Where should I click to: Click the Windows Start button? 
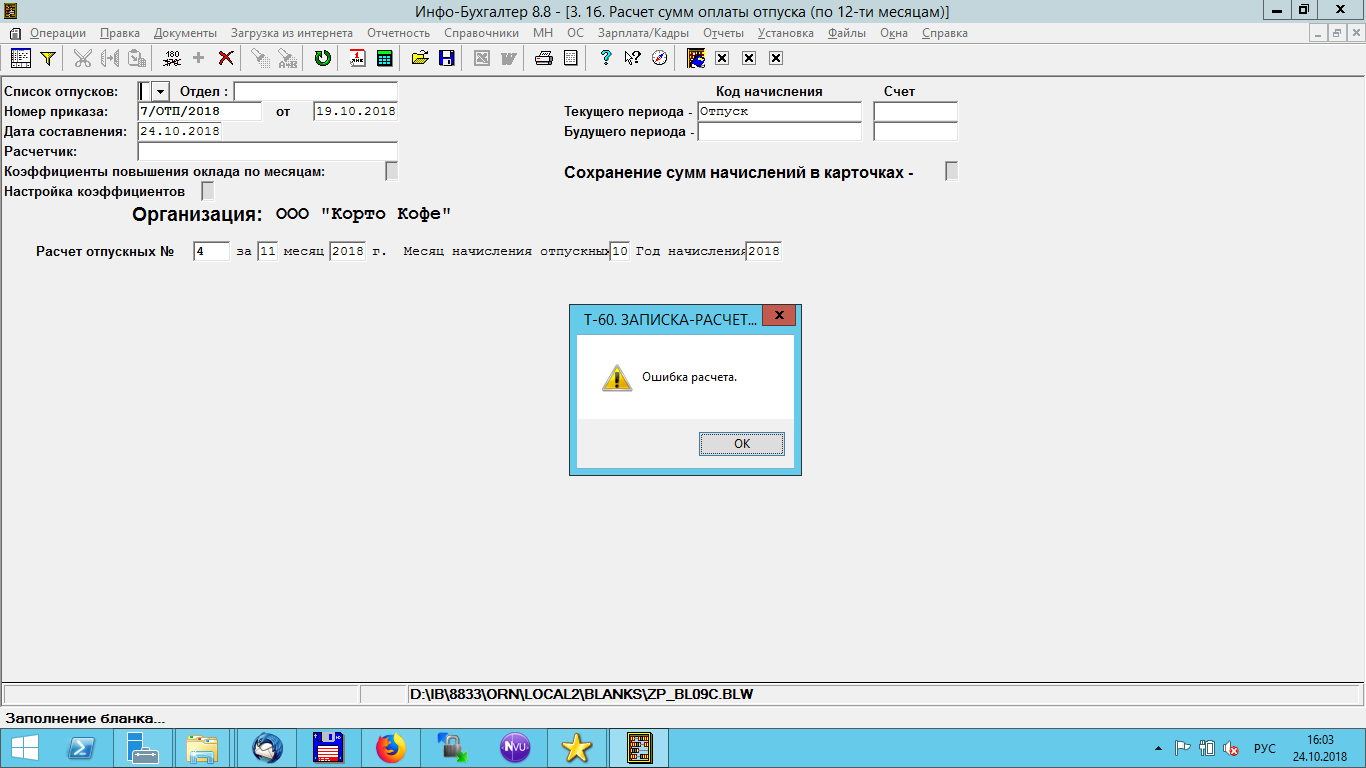click(x=24, y=747)
